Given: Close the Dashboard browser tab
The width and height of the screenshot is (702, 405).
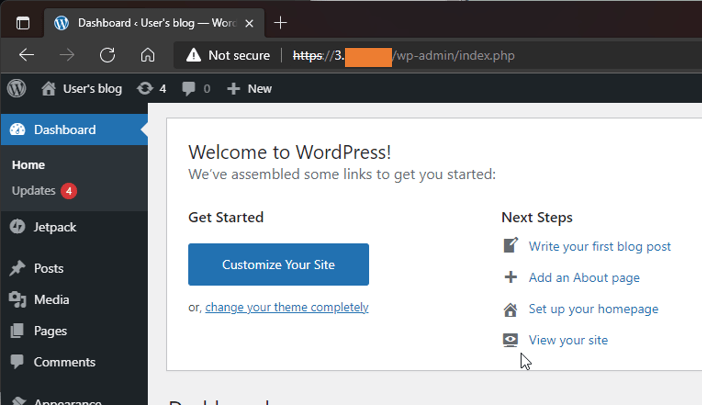Looking at the screenshot, I should tap(249, 23).
